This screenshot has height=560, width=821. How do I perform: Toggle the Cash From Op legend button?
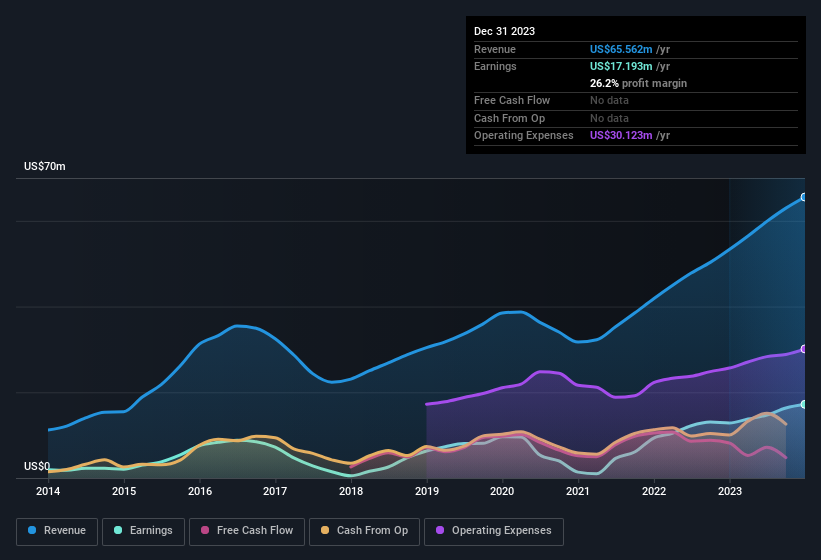coord(364,531)
